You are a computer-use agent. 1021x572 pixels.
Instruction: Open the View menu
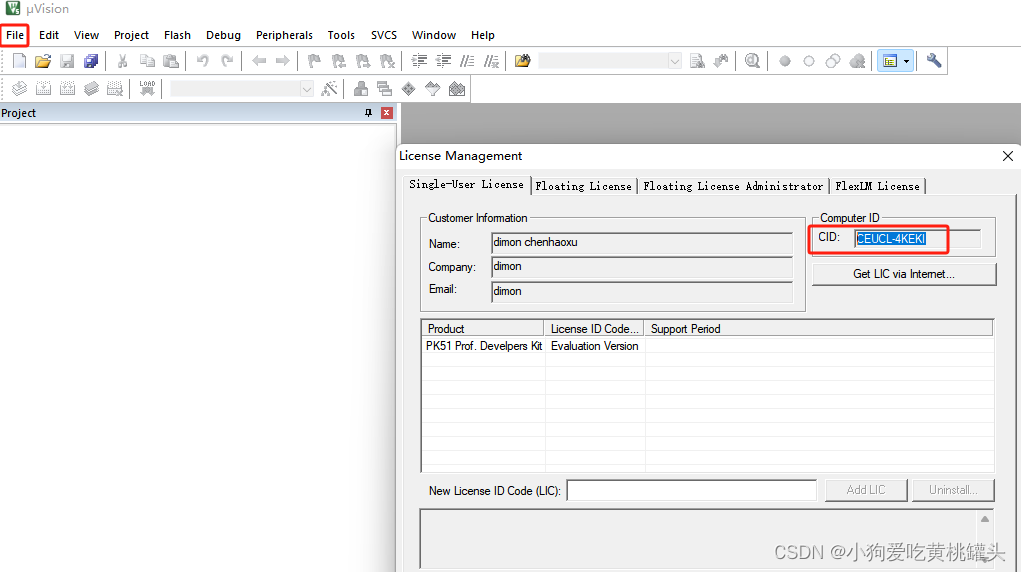tap(86, 35)
